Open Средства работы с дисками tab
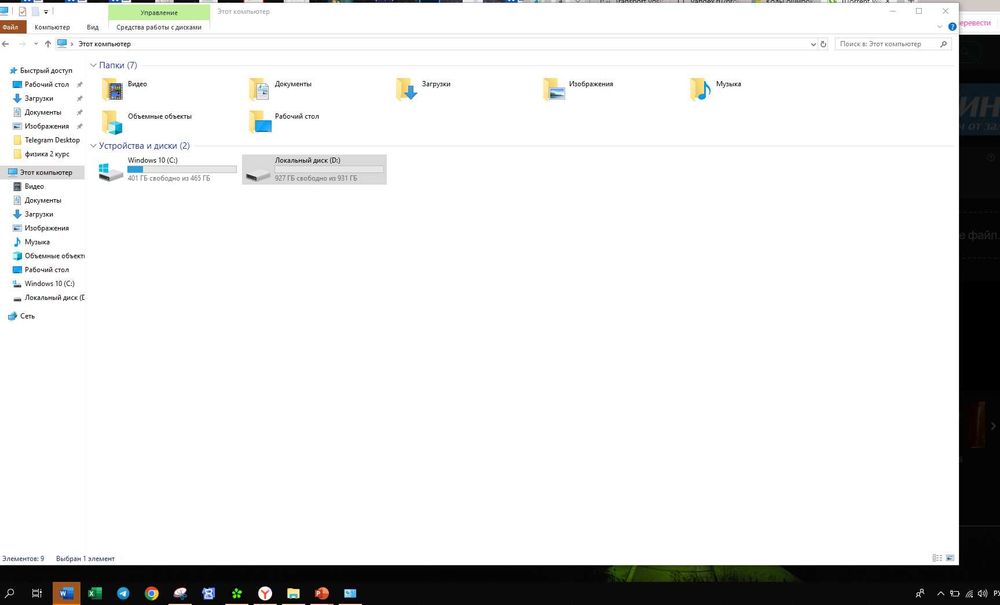Image resolution: width=1000 pixels, height=605 pixels. (159, 27)
